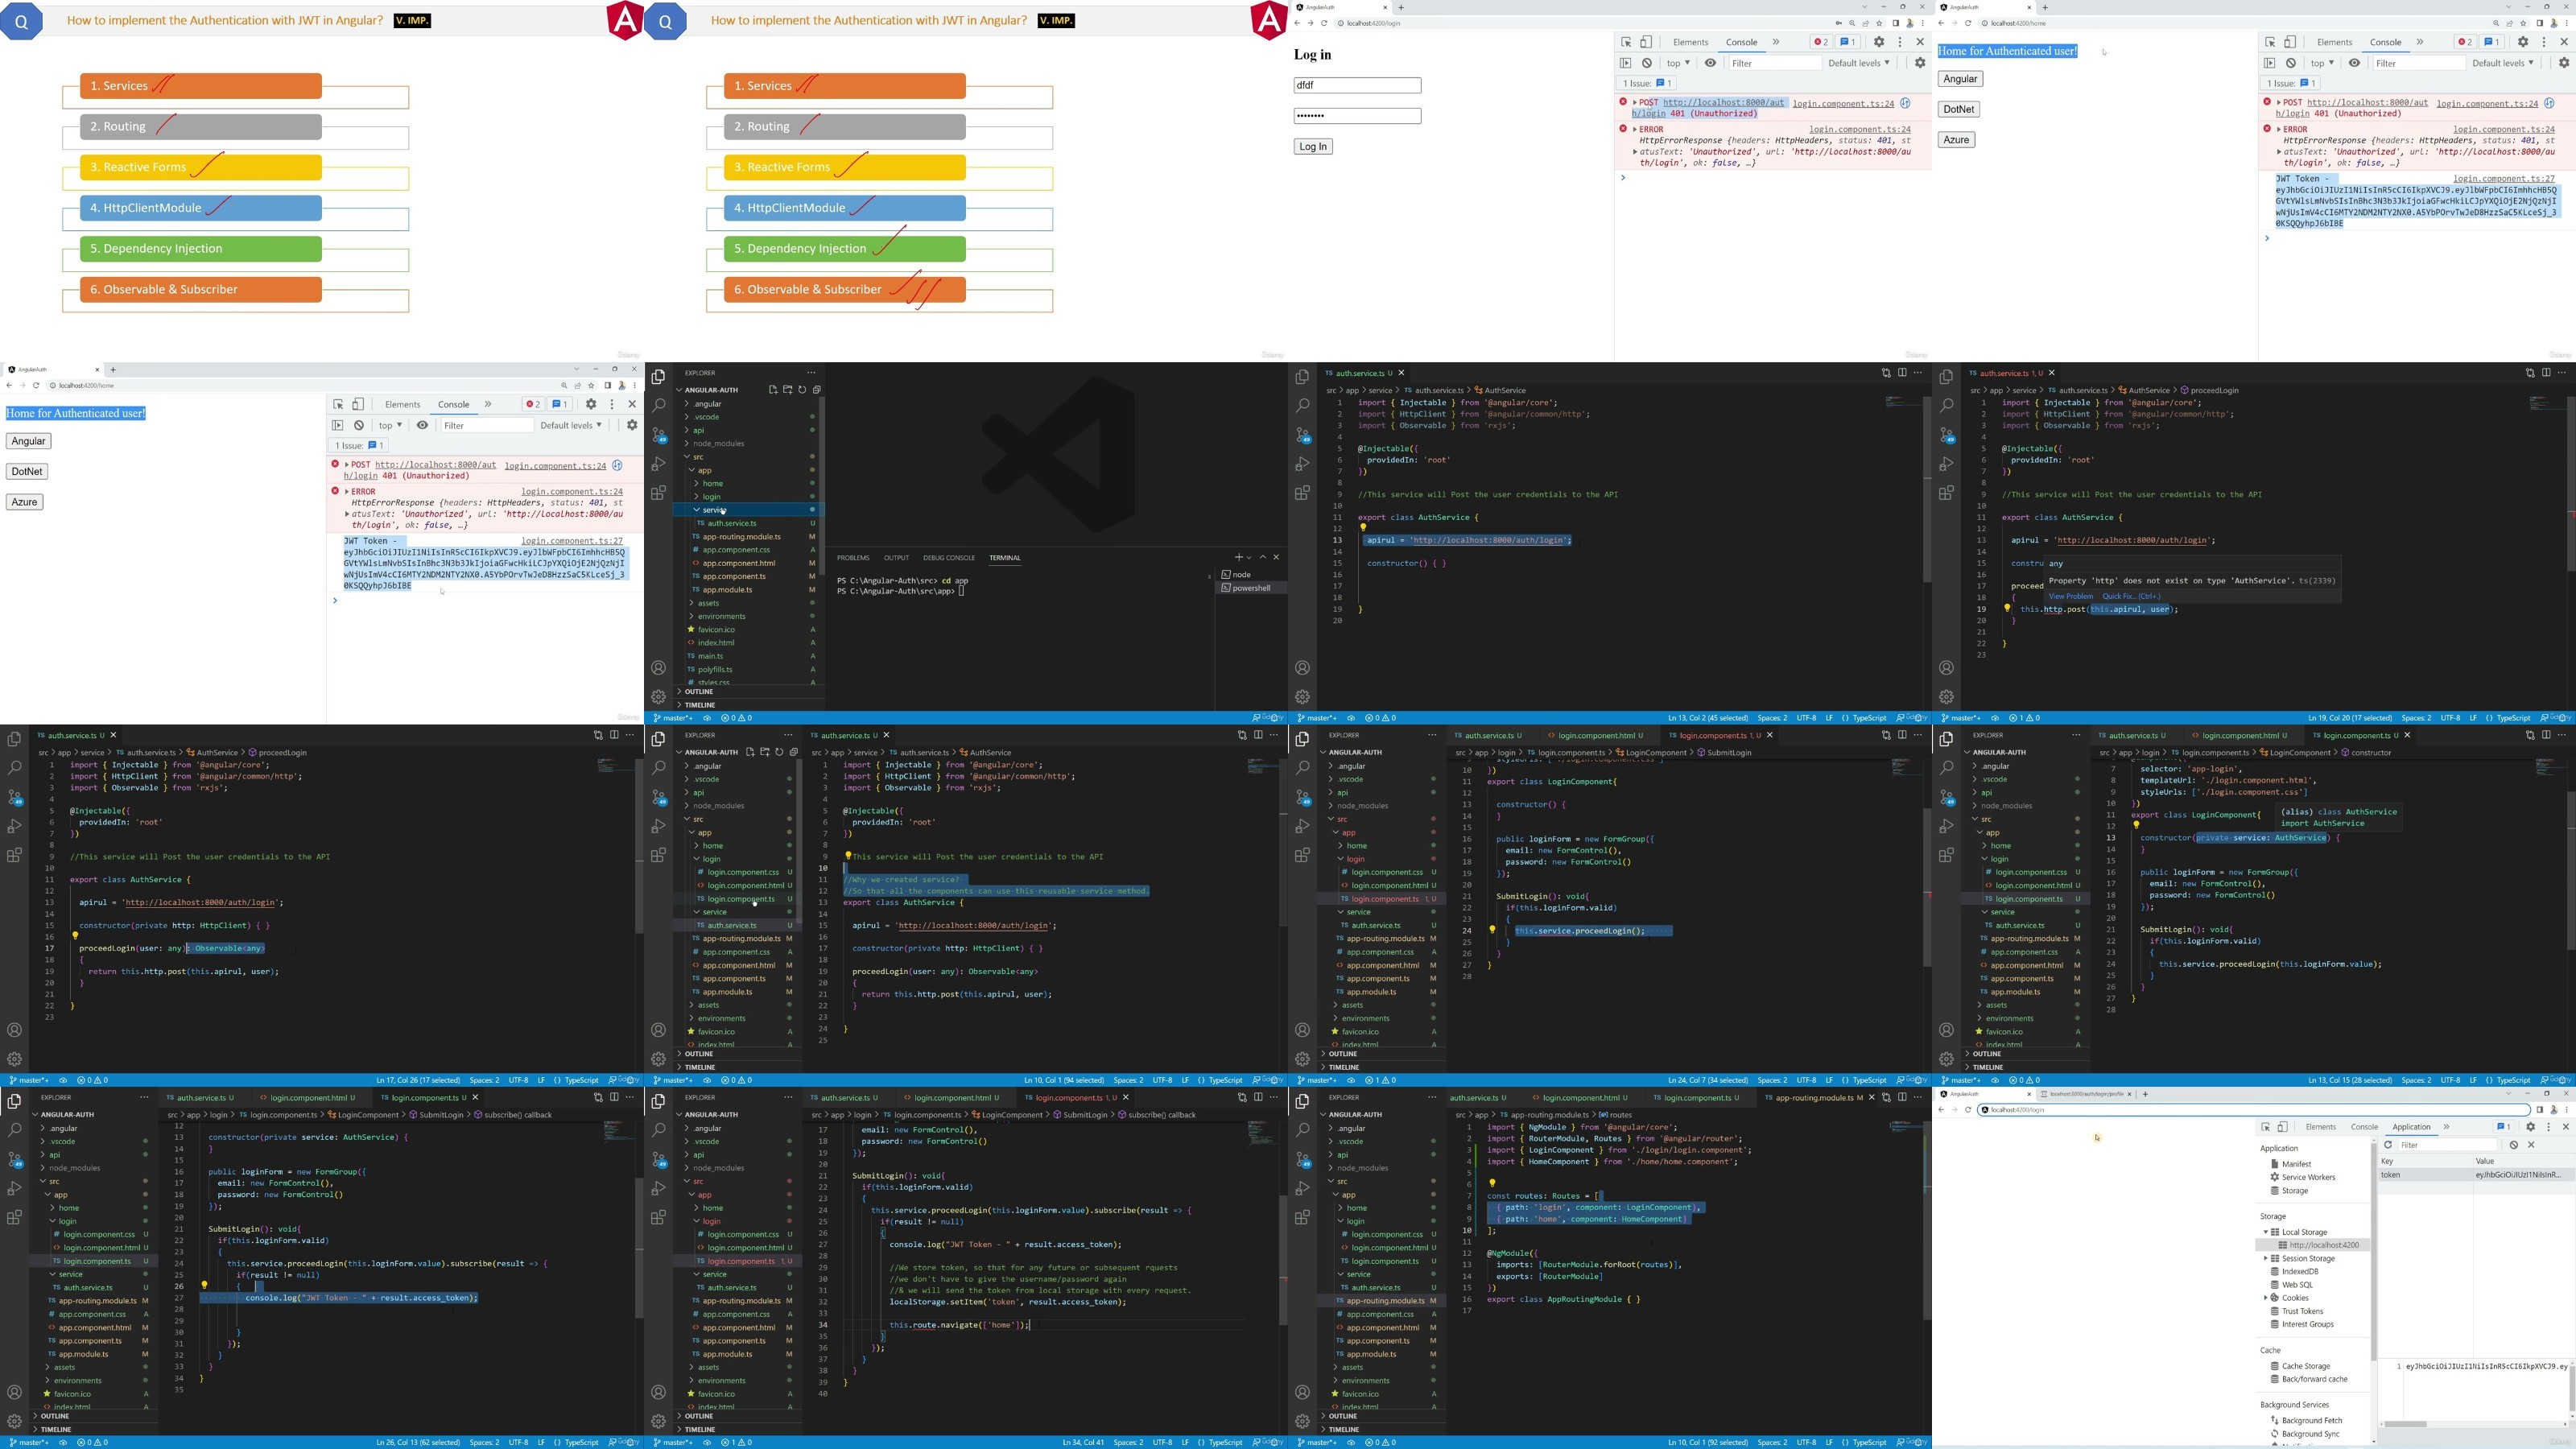This screenshot has height=1449, width=2576.
Task: Toggle device toolbar in Application-tab DevTools
Action: [2282, 1127]
